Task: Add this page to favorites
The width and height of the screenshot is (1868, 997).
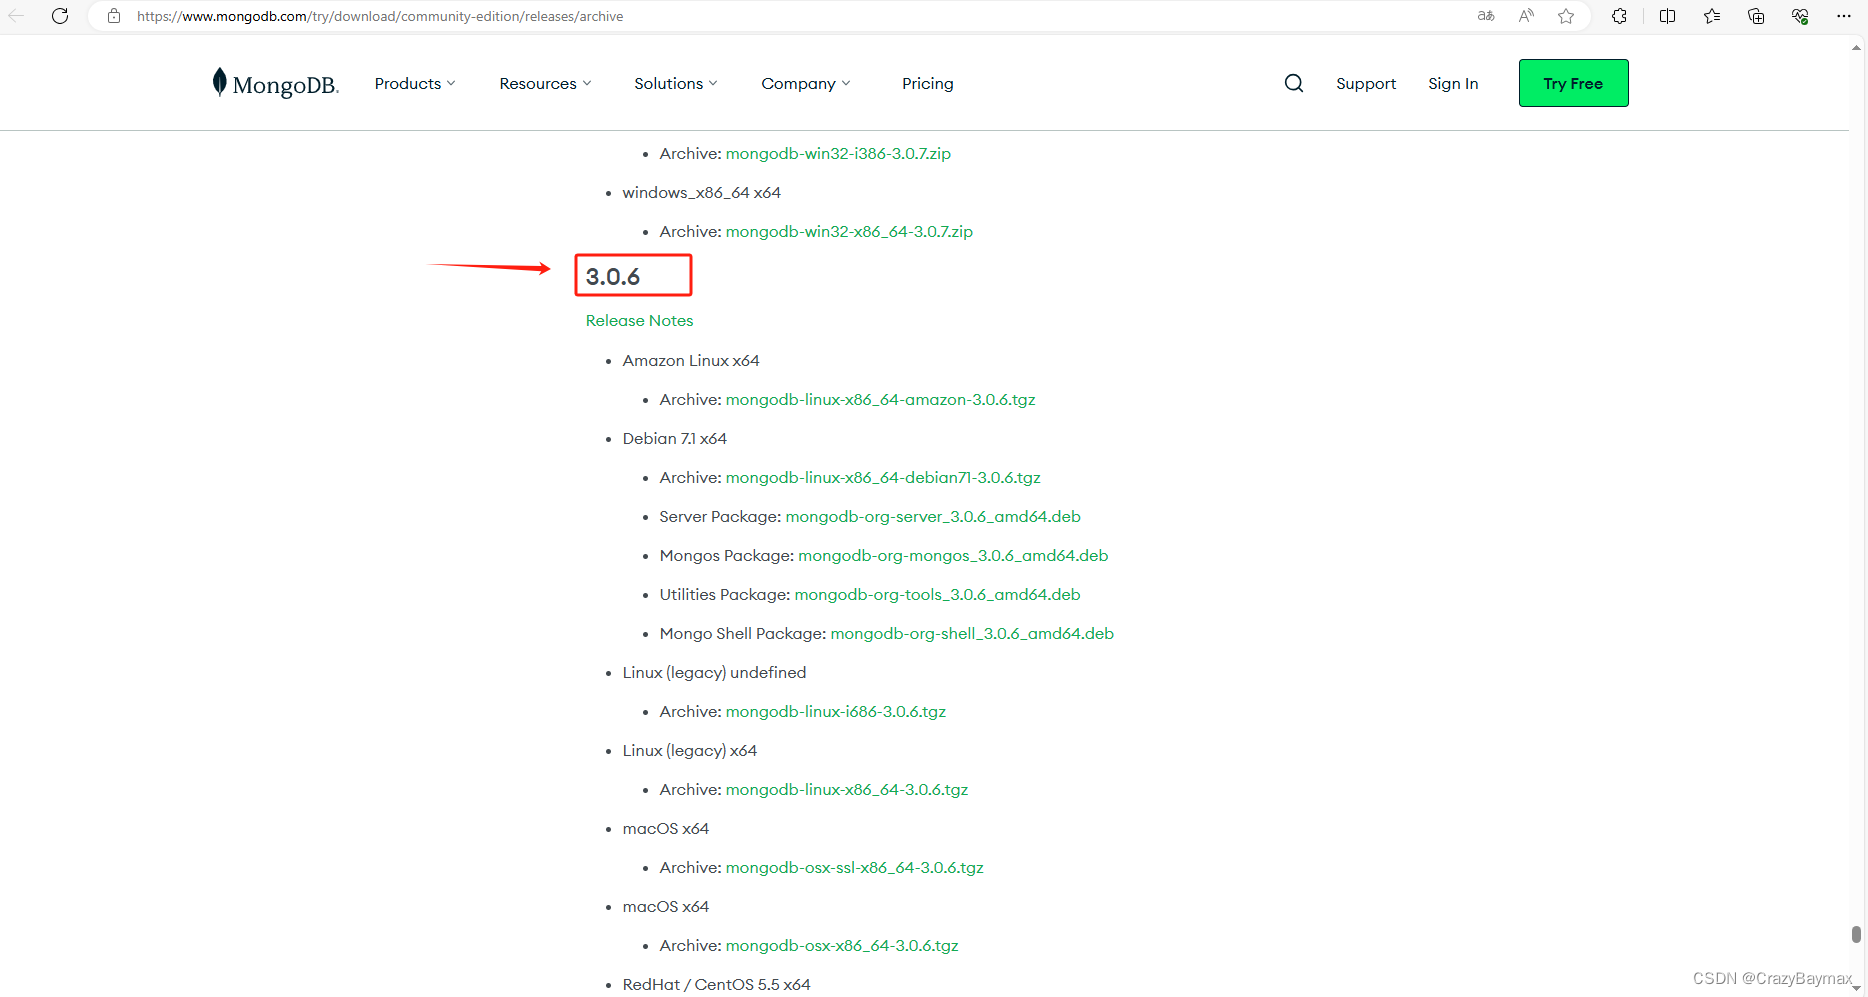Action: (x=1566, y=16)
